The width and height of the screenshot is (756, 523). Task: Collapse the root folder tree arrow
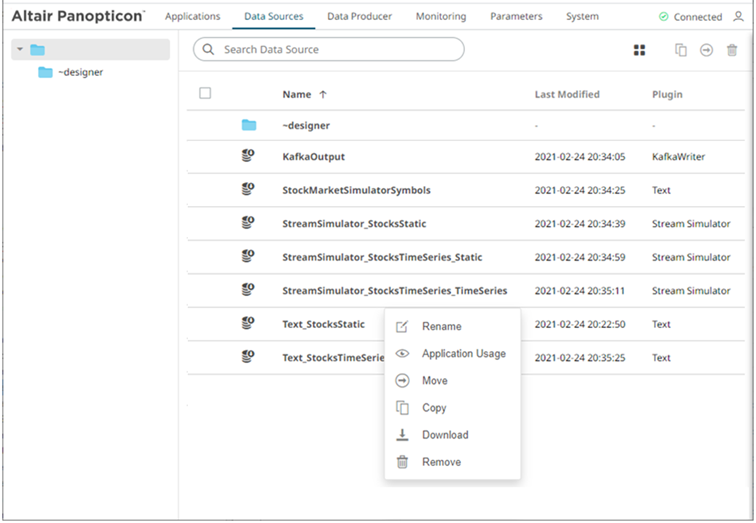20,50
